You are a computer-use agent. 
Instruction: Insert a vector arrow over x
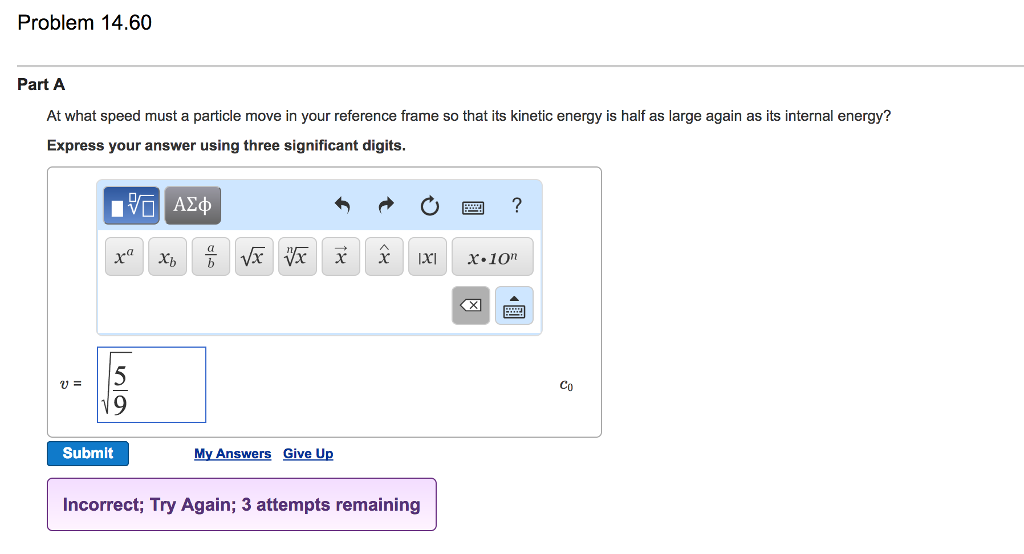coord(341,257)
